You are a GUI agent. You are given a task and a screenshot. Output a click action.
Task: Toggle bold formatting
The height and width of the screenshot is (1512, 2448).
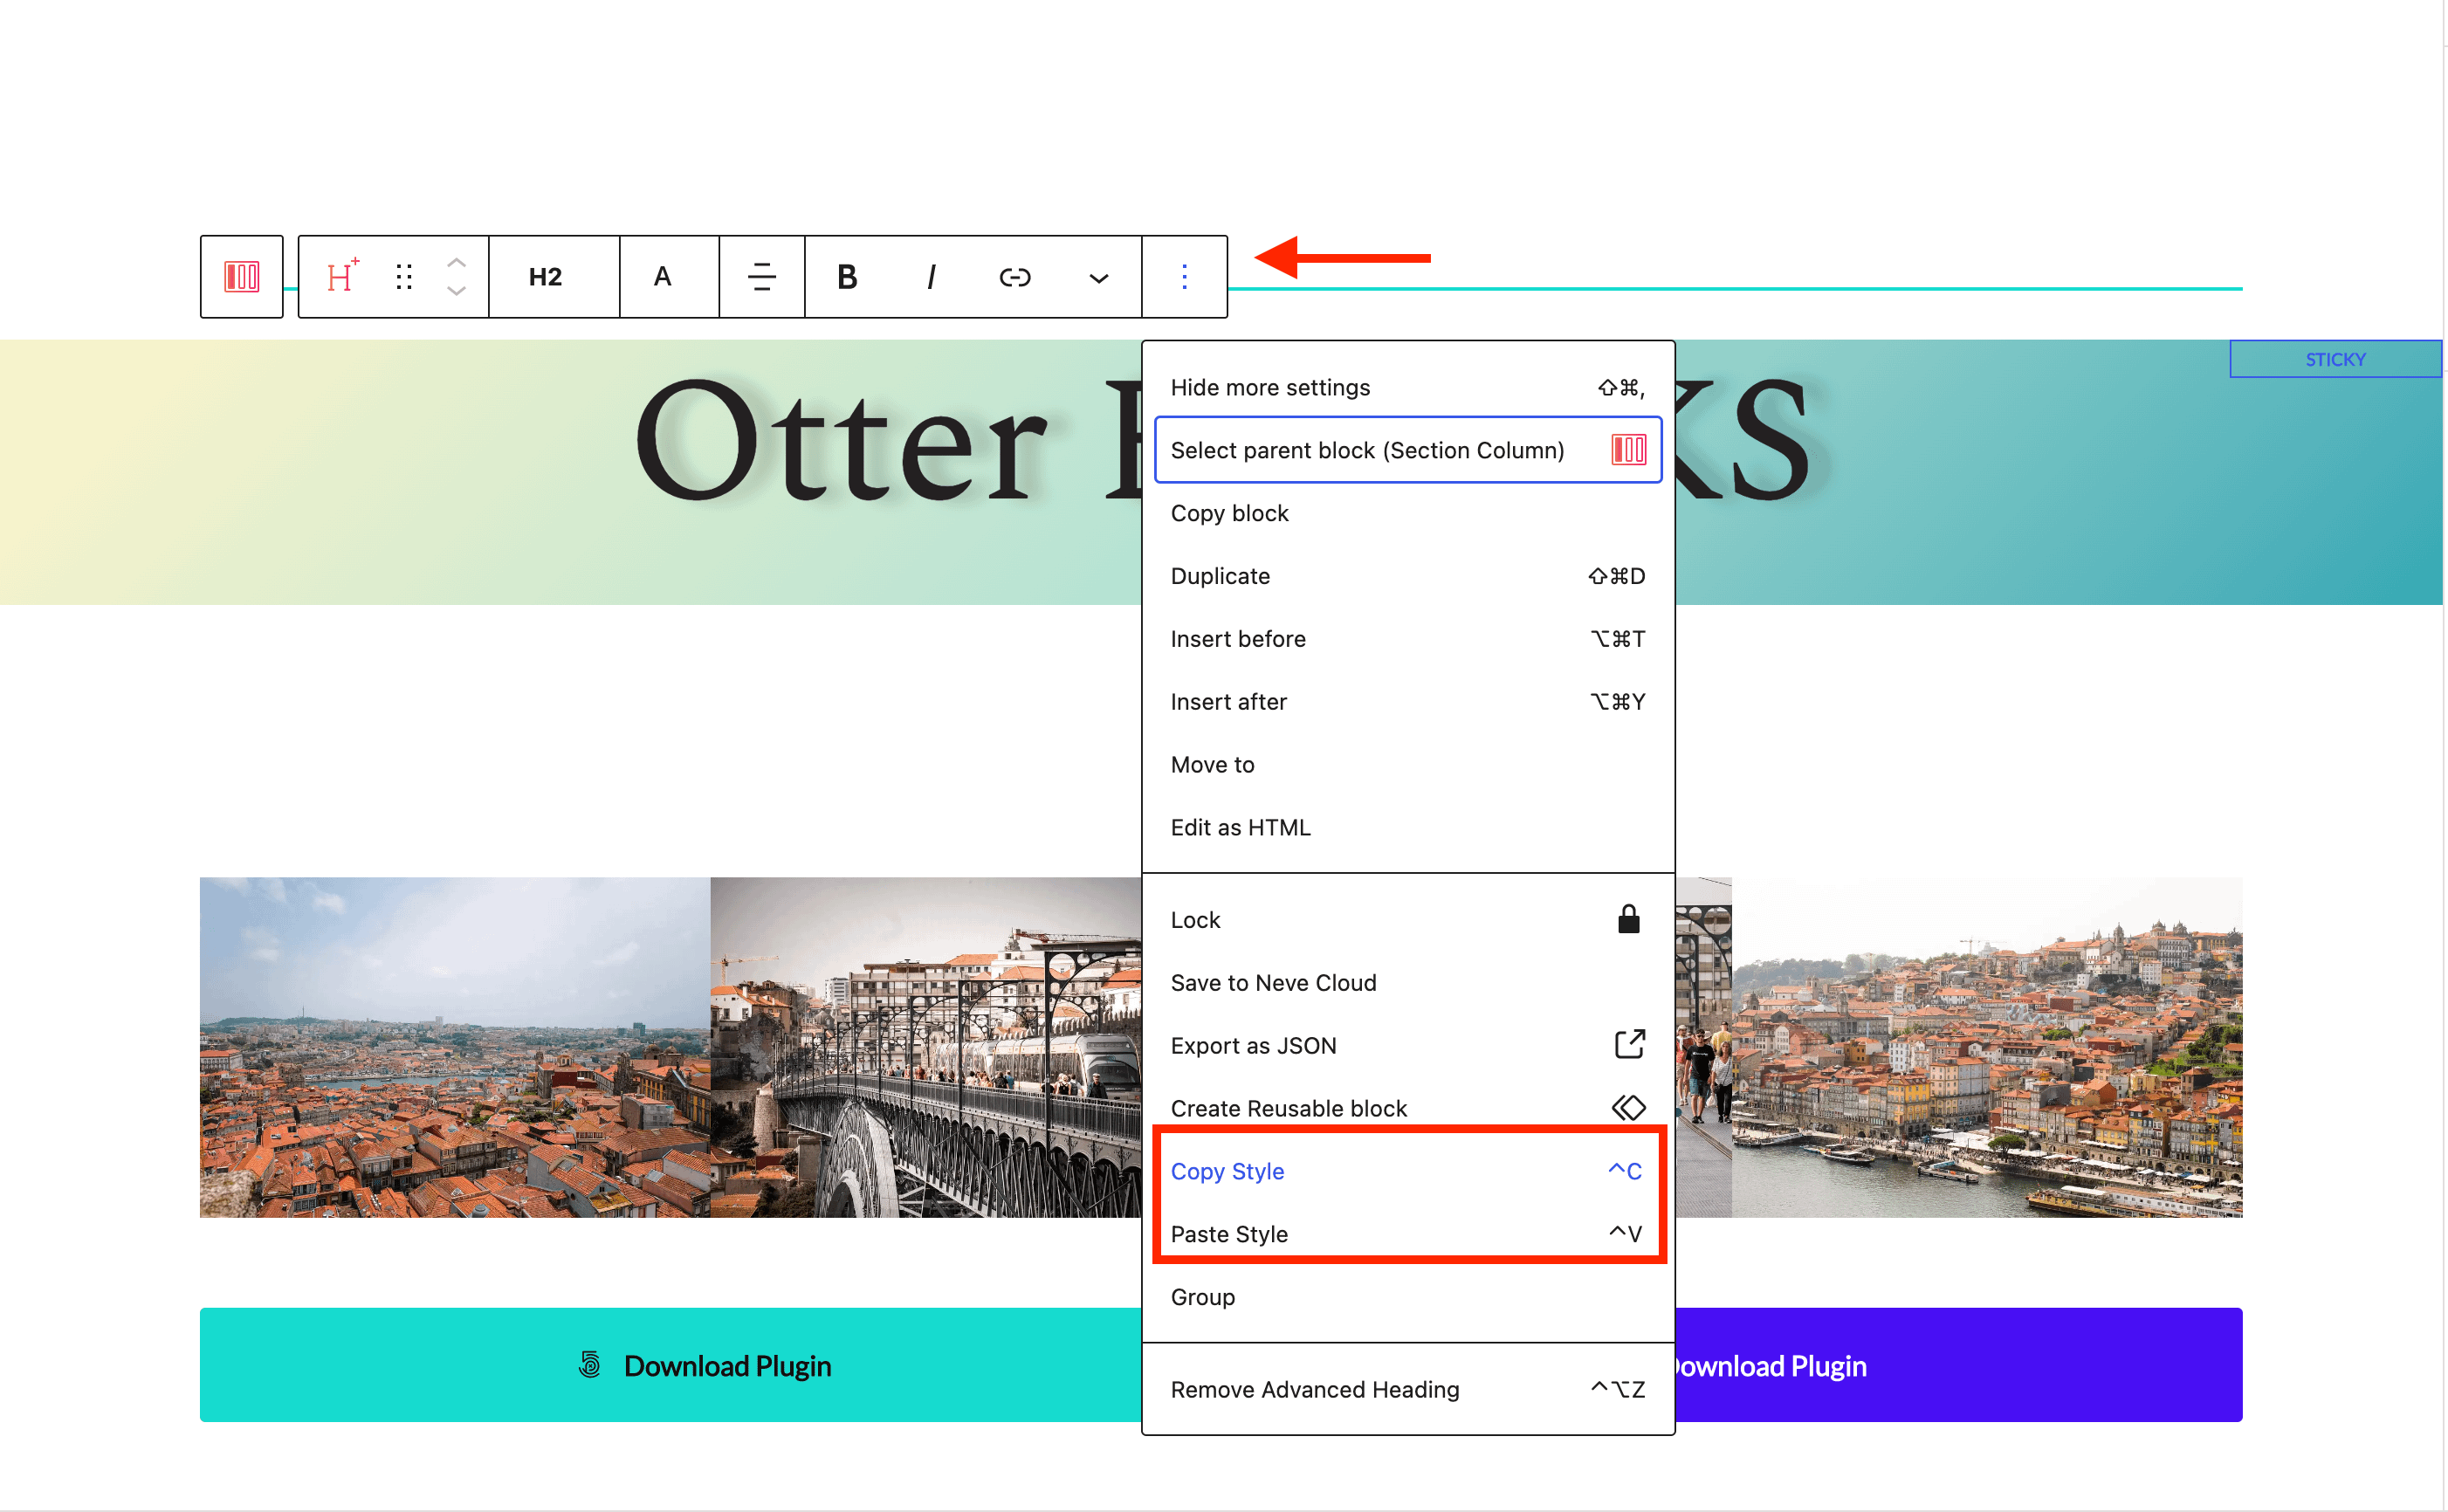coord(847,277)
